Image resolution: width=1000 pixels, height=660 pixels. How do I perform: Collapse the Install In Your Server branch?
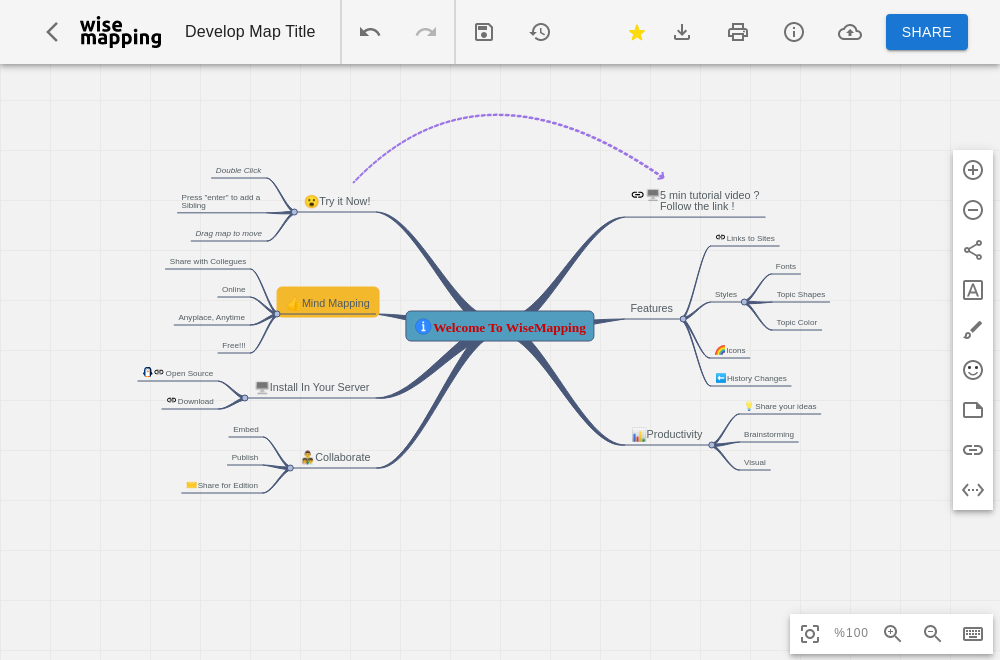click(245, 398)
